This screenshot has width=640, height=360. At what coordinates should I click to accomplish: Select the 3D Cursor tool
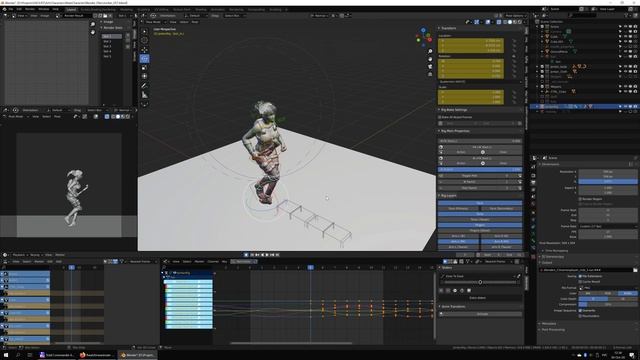pyautogui.click(x=144, y=40)
